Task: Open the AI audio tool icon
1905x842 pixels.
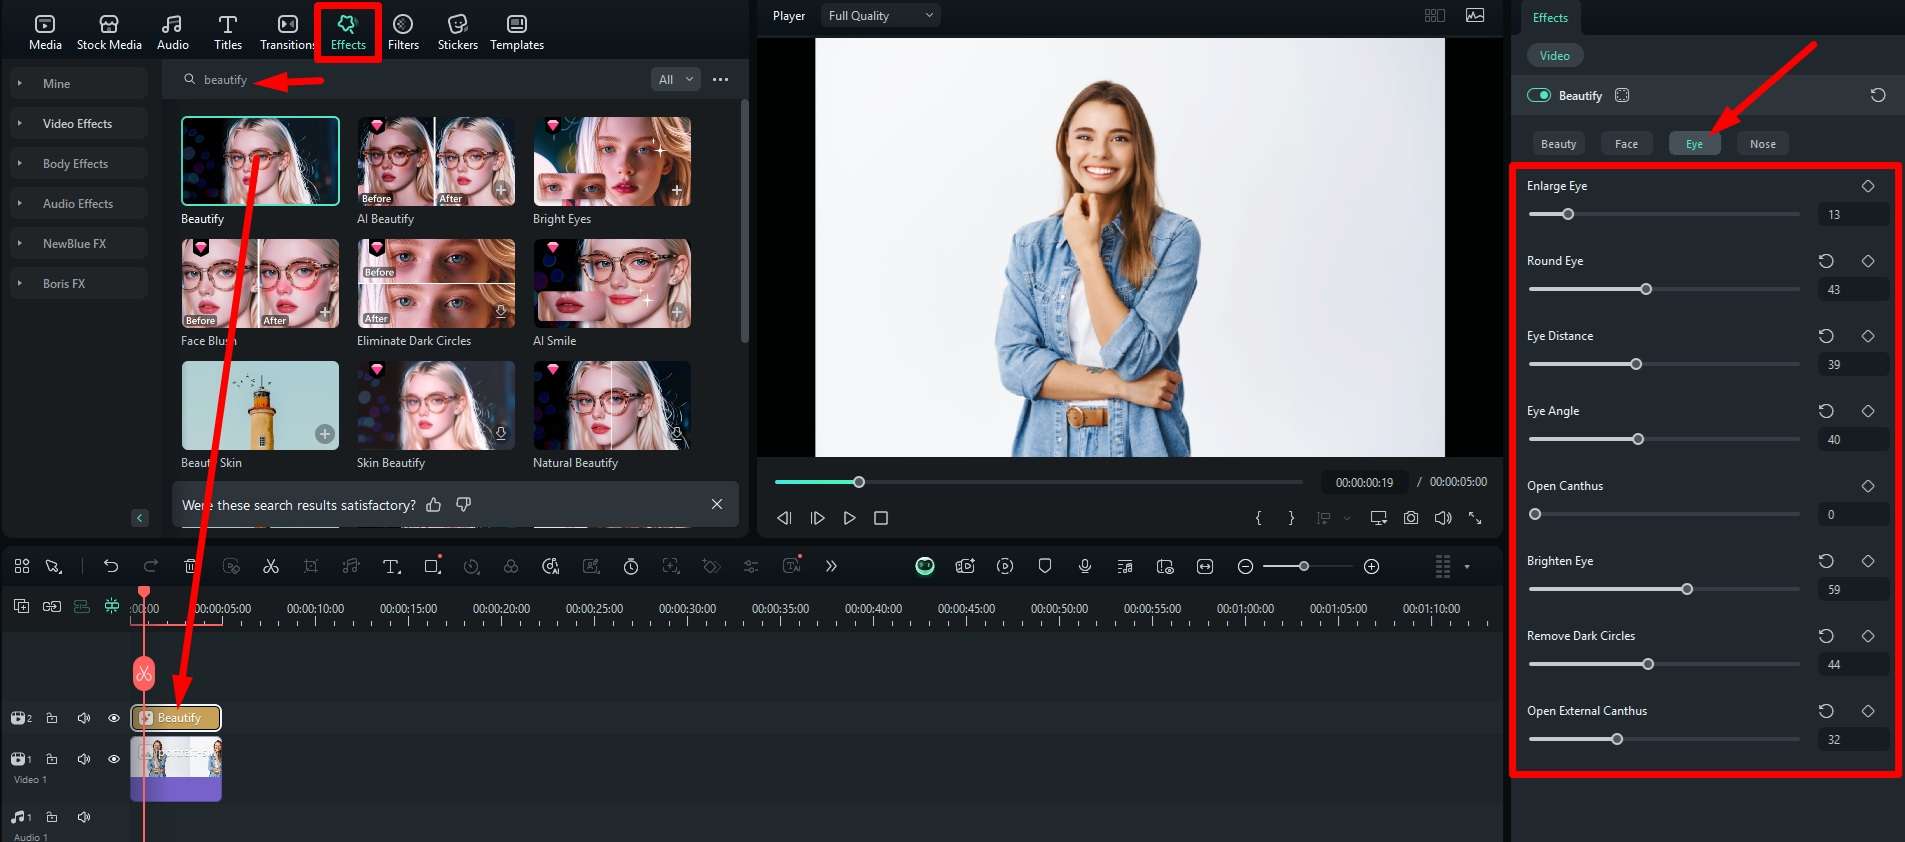Action: click(x=551, y=566)
